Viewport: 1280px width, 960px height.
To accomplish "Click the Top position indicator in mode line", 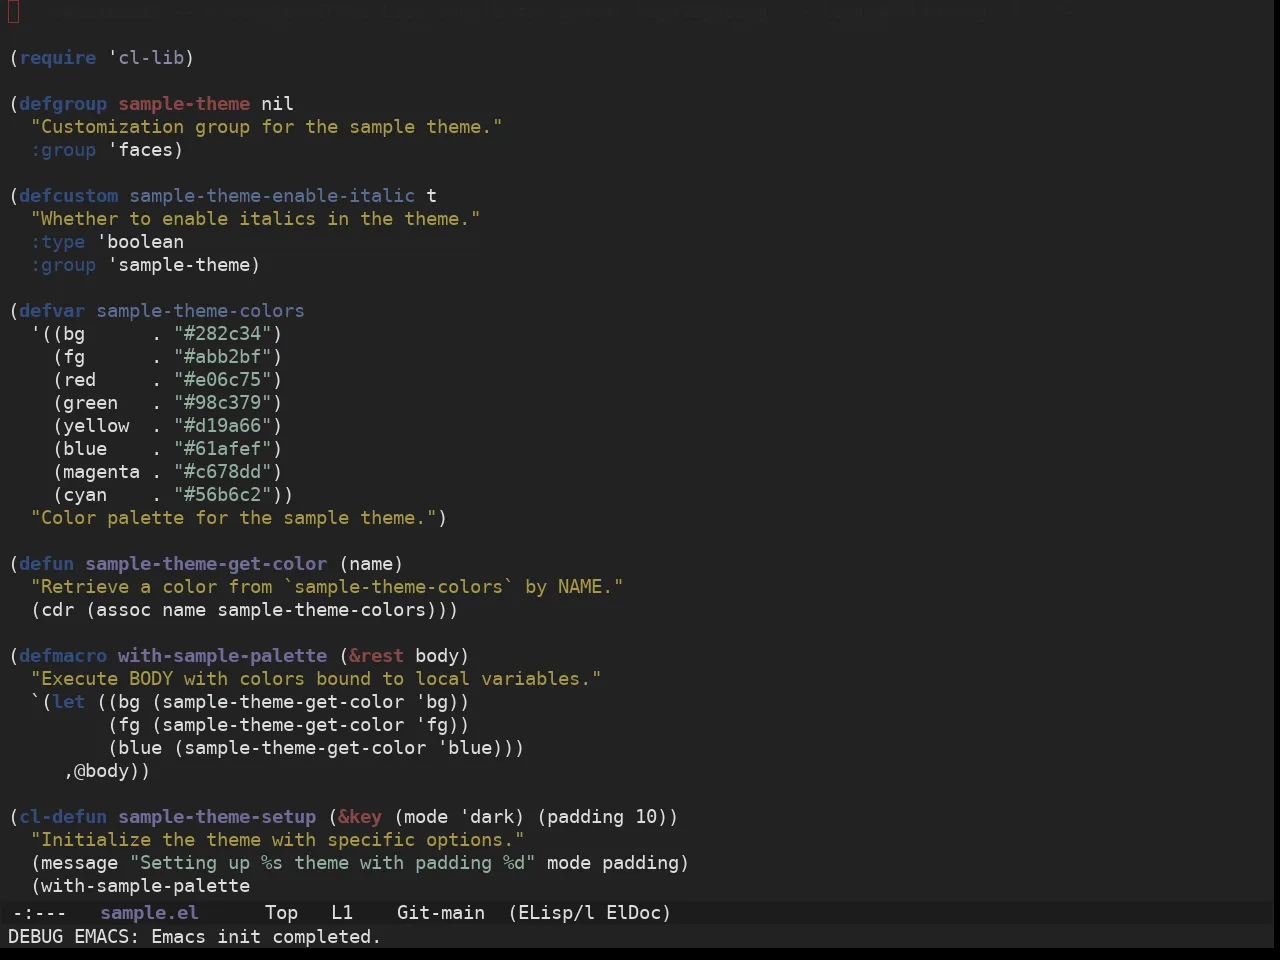I will [x=281, y=913].
